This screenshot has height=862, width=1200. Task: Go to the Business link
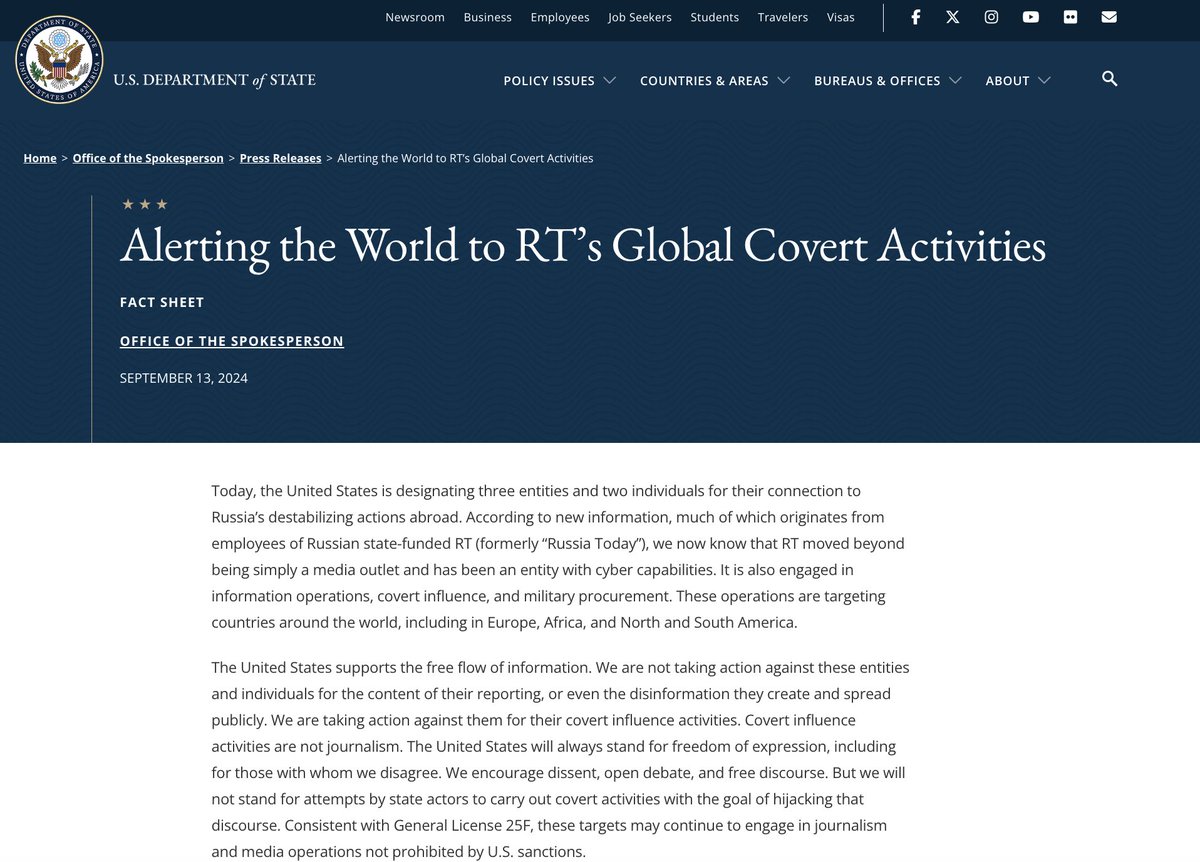pyautogui.click(x=488, y=17)
